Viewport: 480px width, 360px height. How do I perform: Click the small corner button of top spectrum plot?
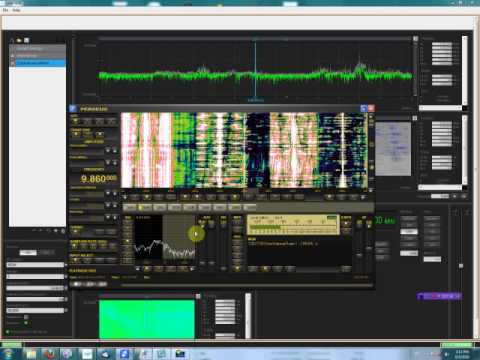point(415,39)
